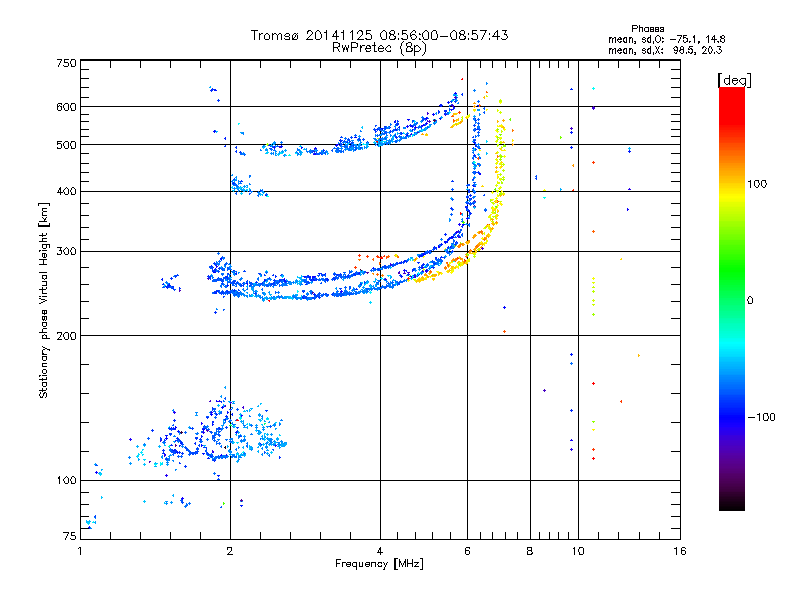Click the y-axis label '750'
Viewport: 800px width, 600px height.
tap(66, 63)
